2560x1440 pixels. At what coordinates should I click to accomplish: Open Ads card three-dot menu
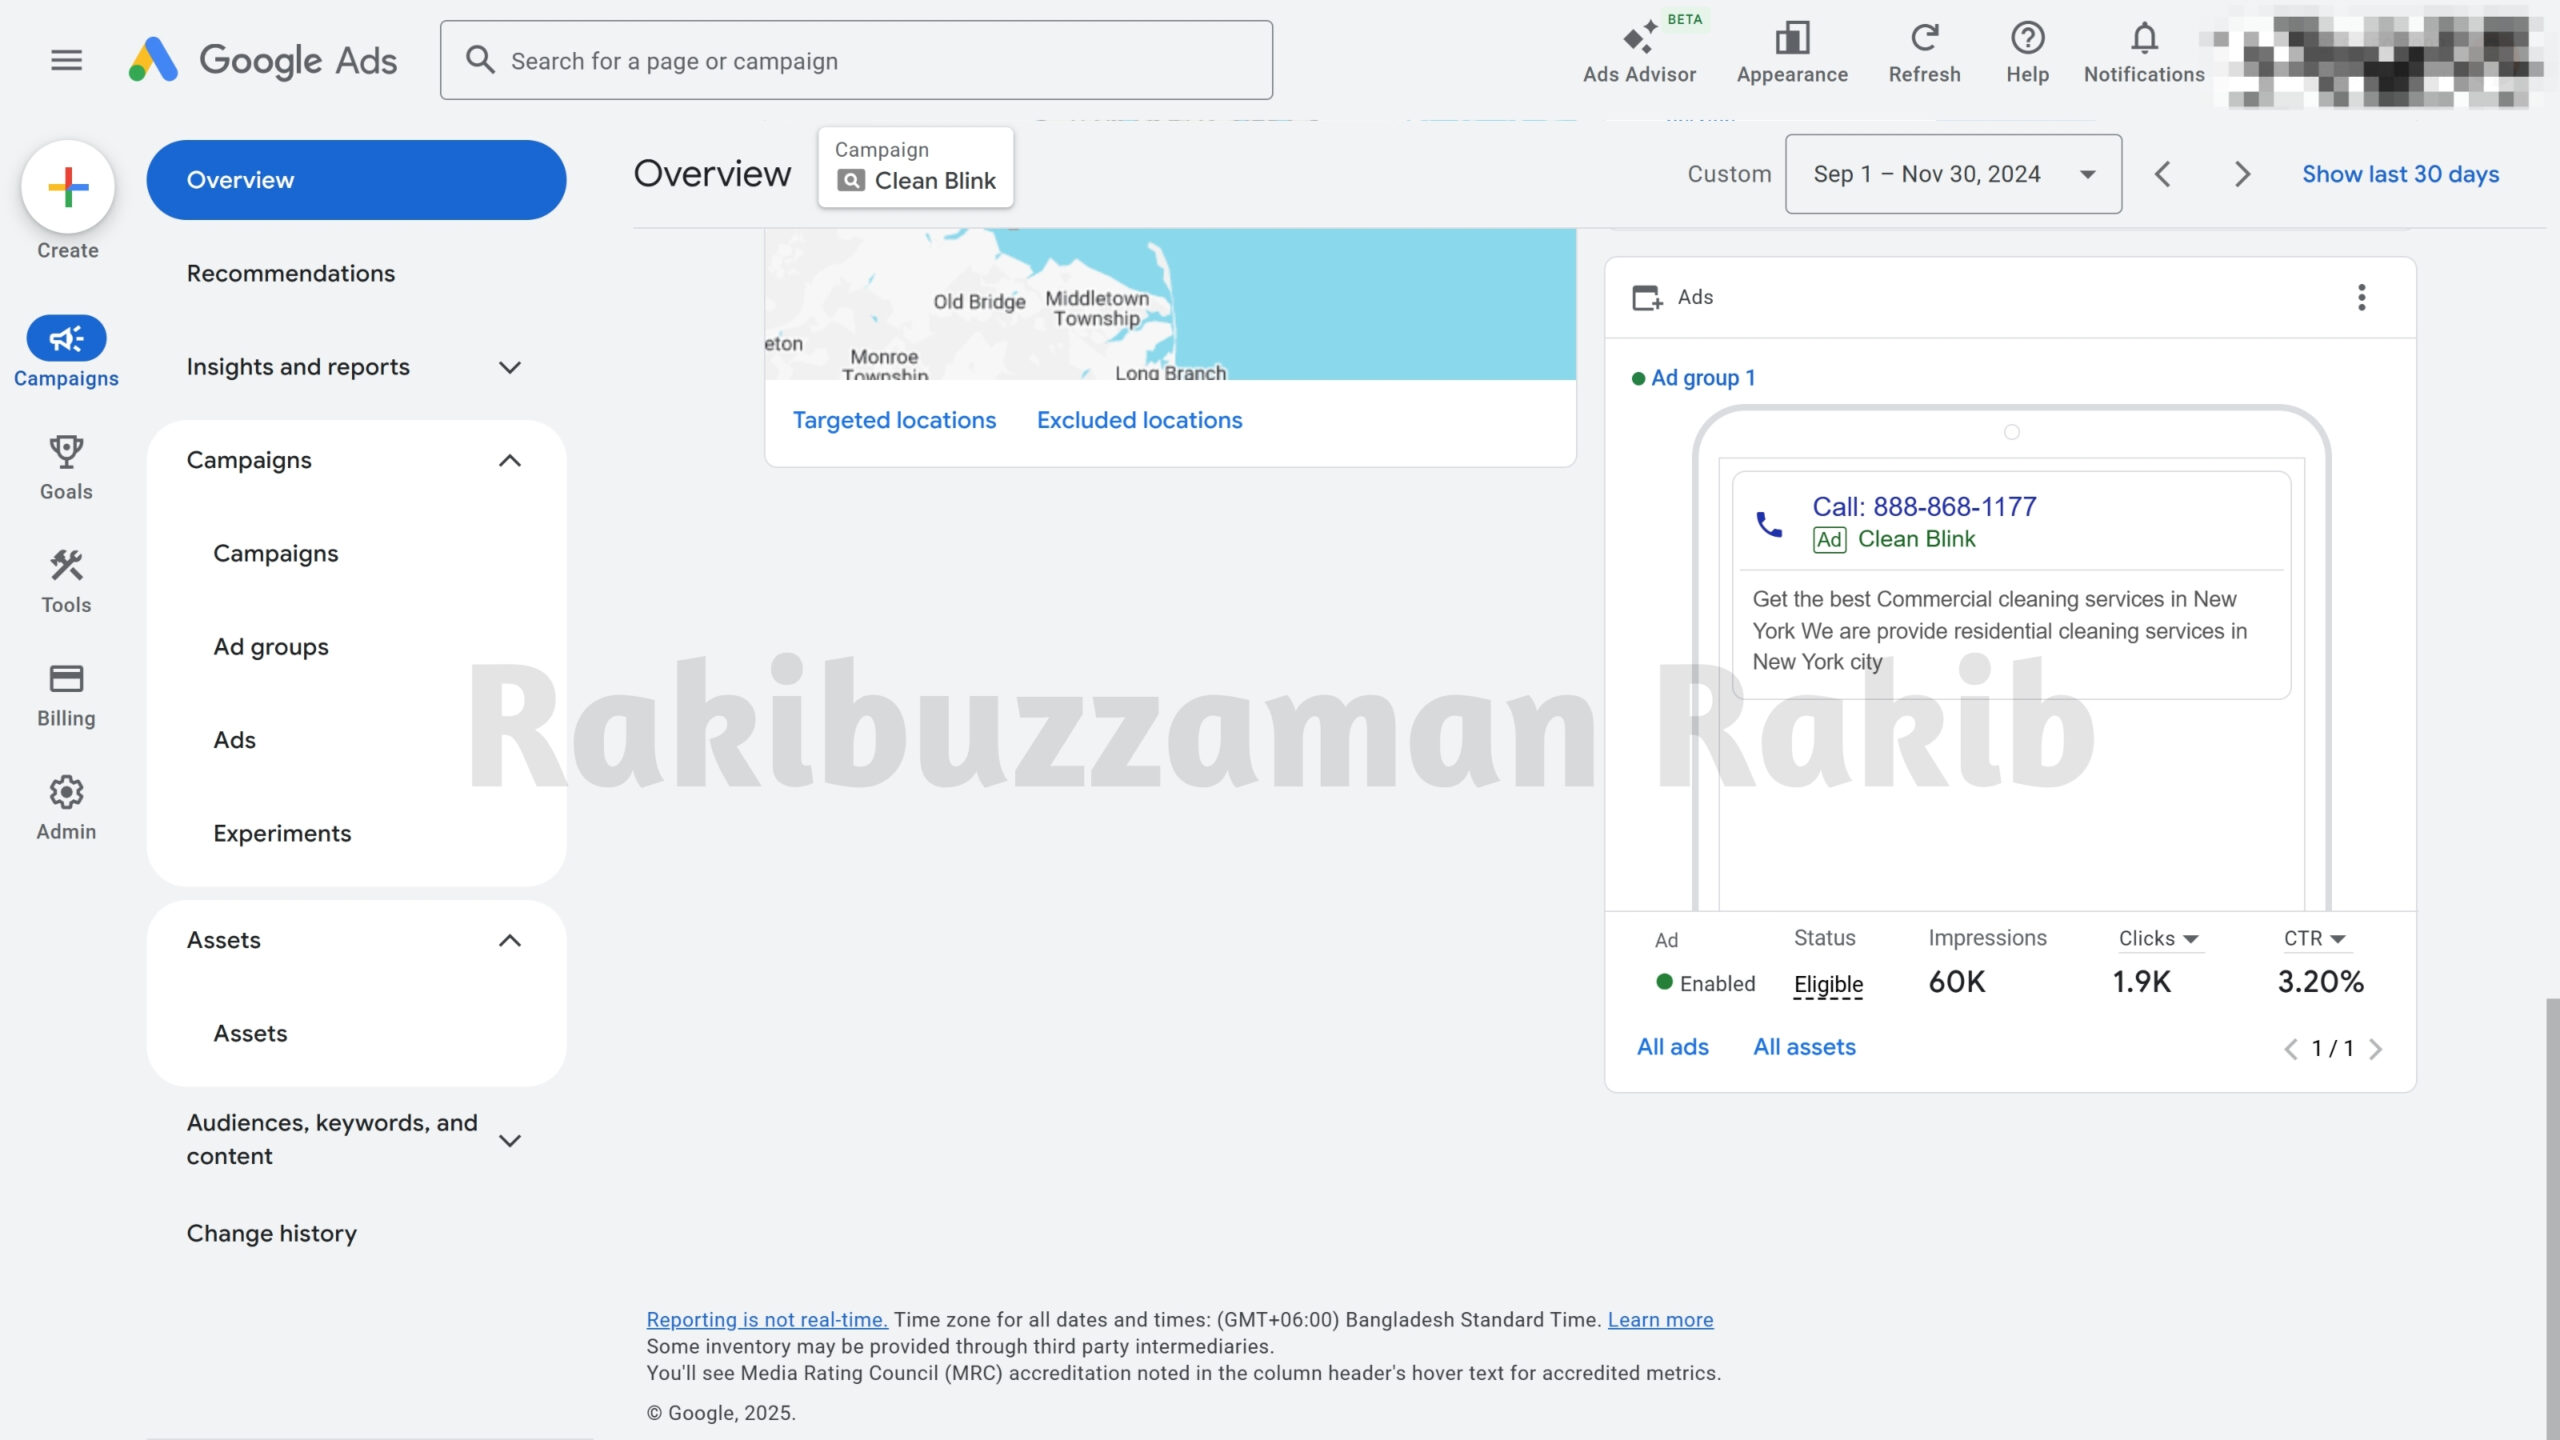2361,297
